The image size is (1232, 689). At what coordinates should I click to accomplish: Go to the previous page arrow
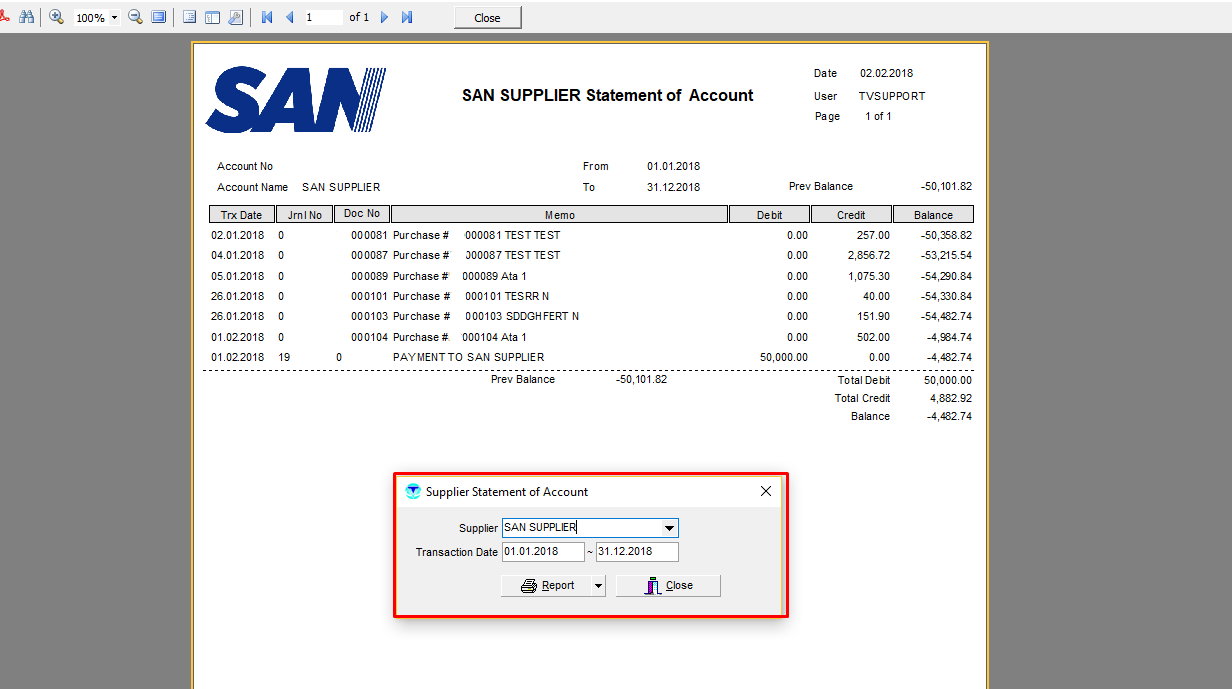(x=290, y=18)
